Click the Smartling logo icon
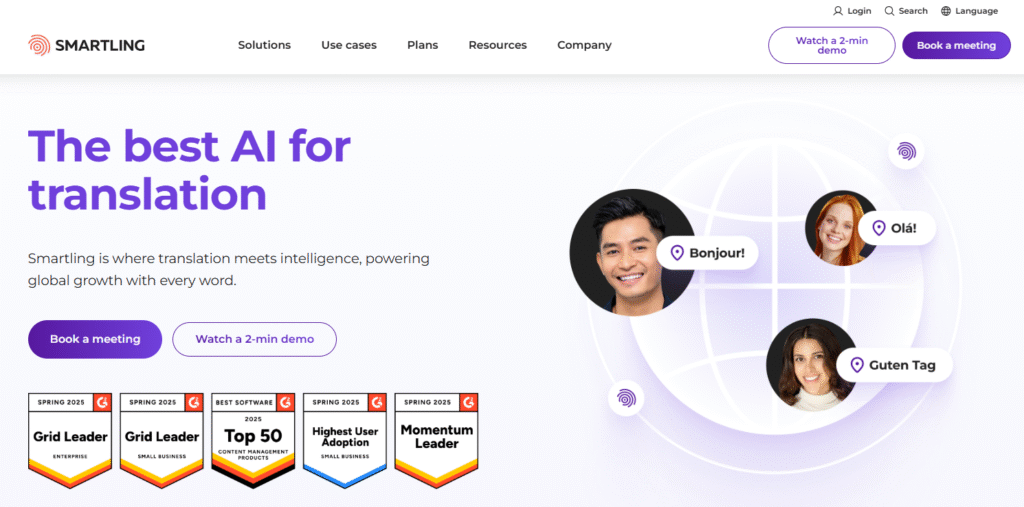 pos(39,45)
